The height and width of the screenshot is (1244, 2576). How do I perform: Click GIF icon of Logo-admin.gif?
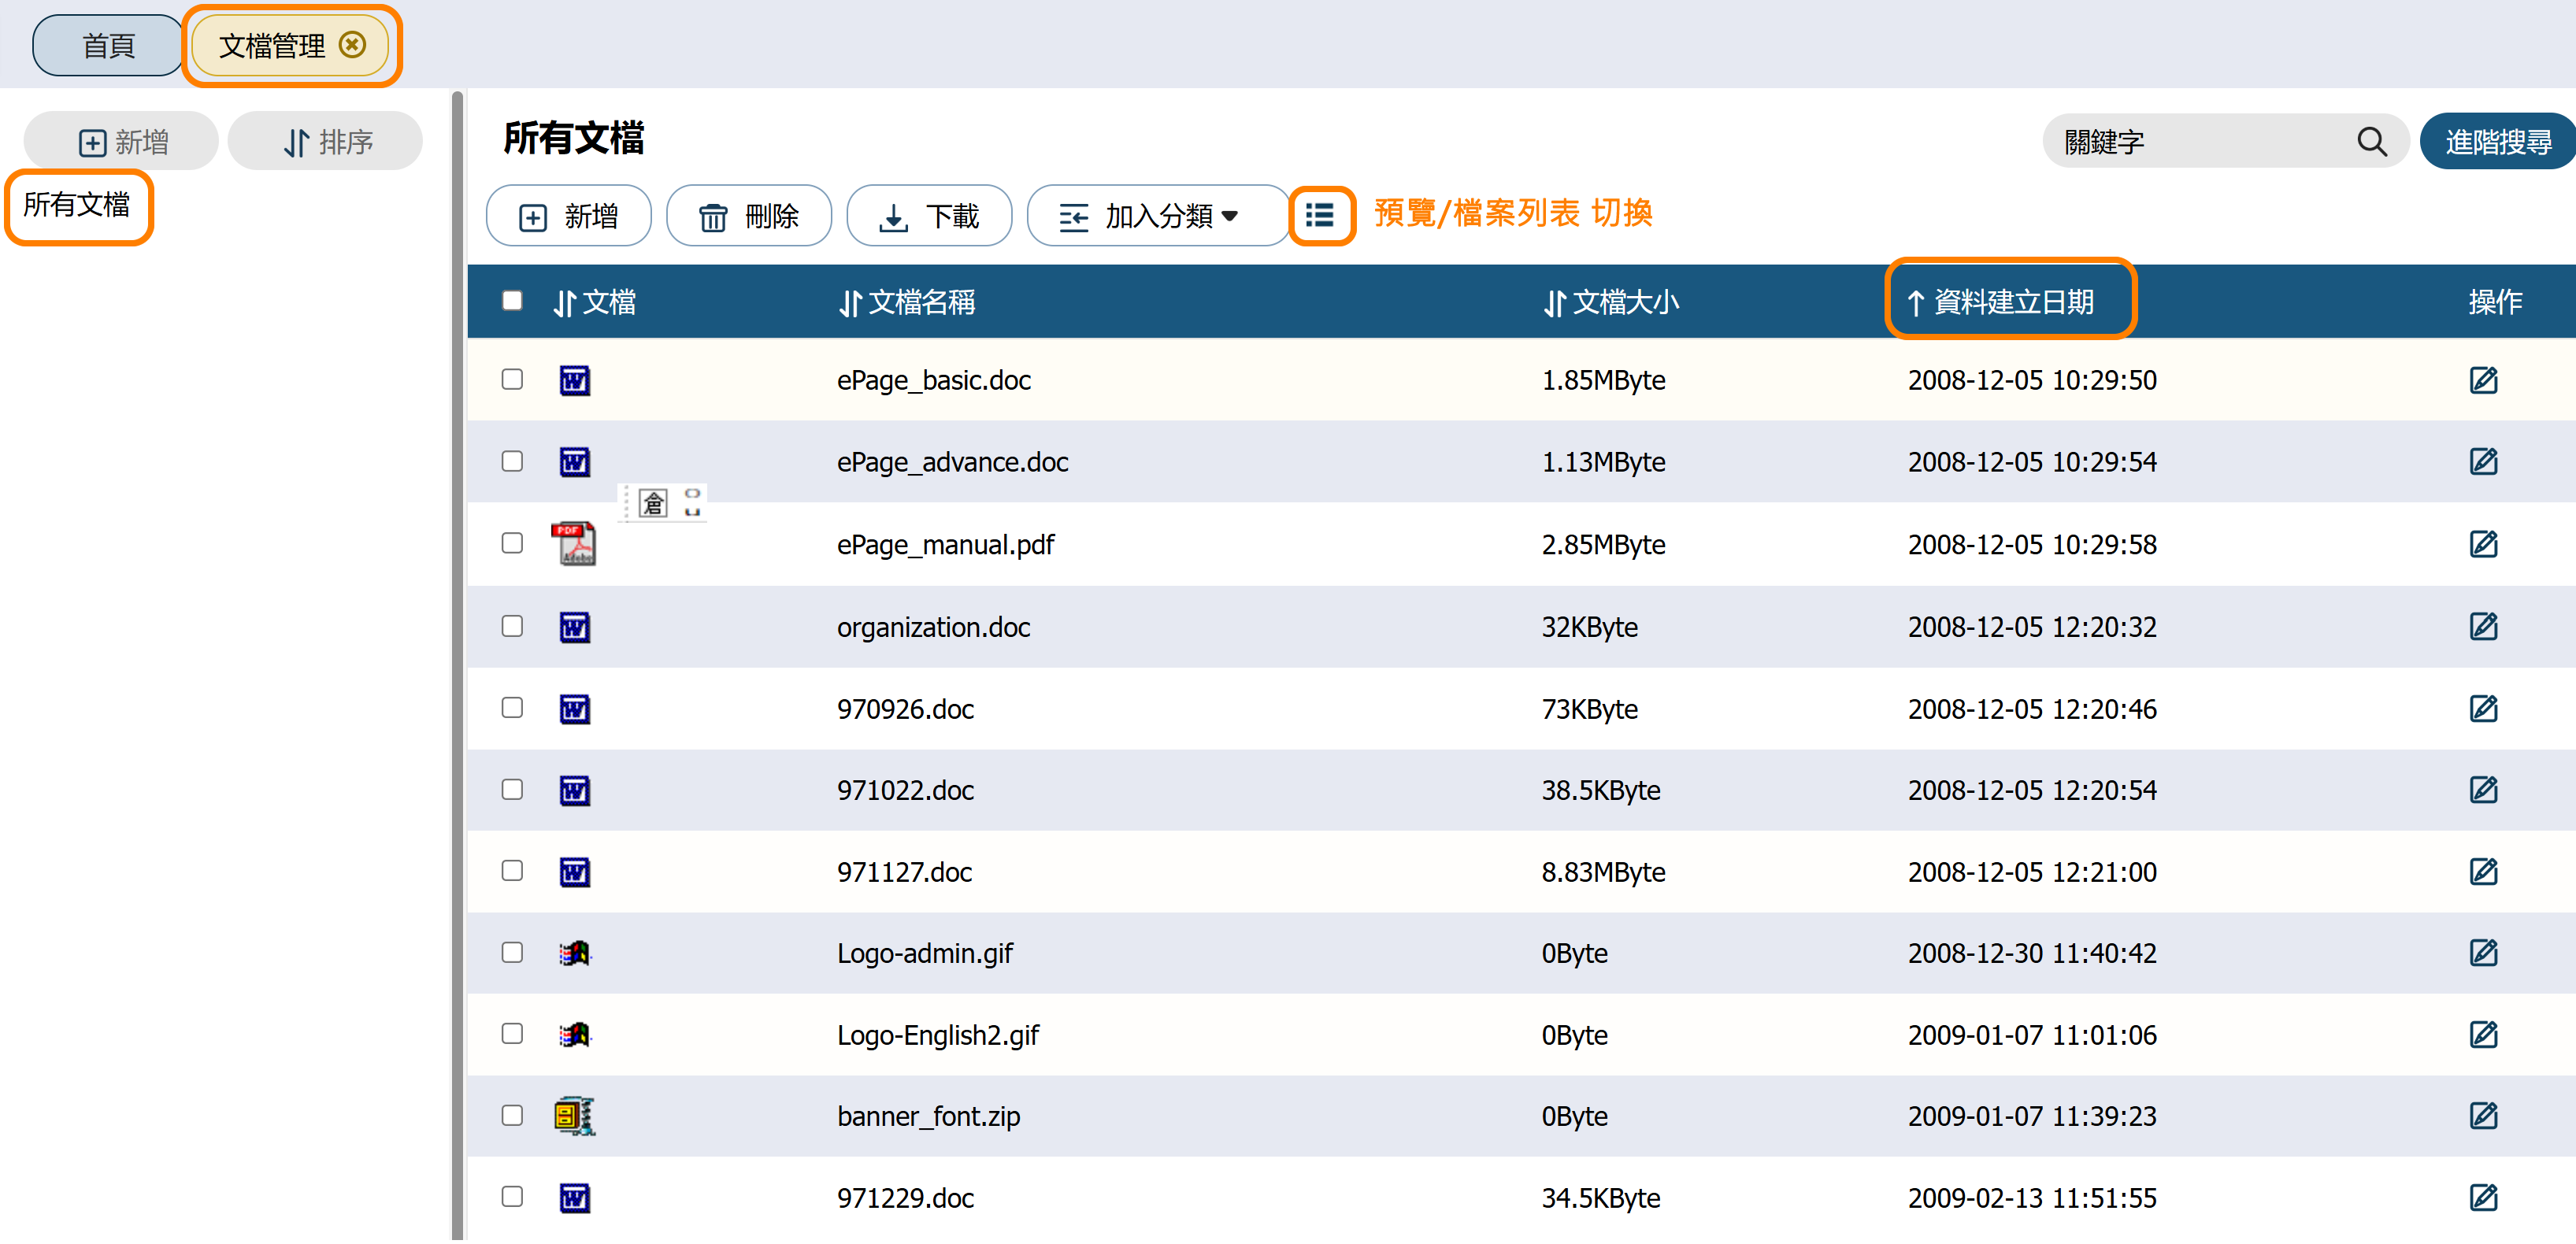tap(574, 953)
